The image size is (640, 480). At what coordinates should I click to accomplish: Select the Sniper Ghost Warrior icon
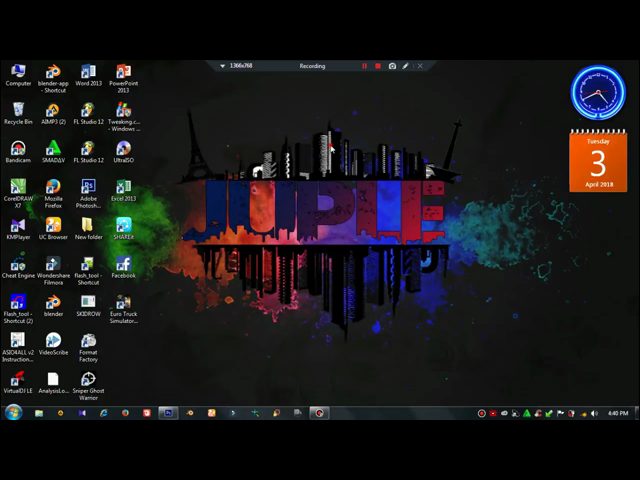point(88,386)
